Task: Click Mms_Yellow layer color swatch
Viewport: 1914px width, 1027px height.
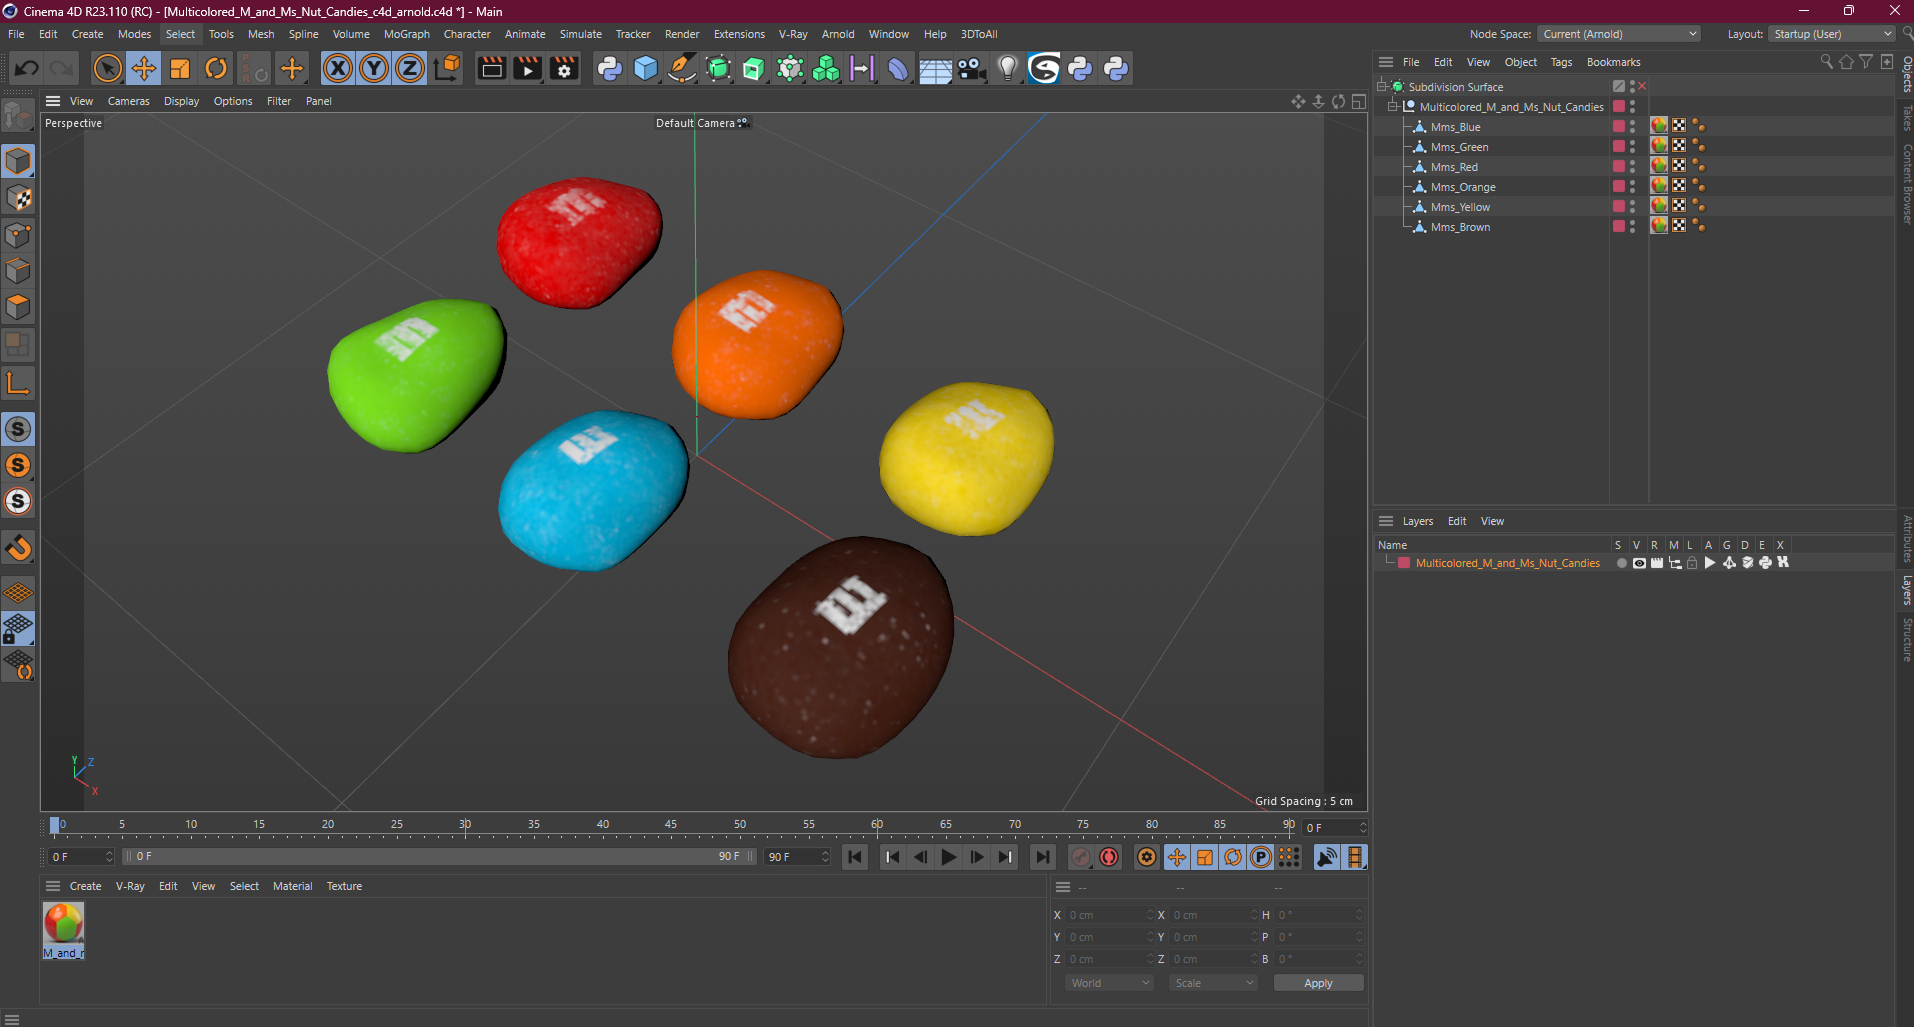Action: point(1619,206)
